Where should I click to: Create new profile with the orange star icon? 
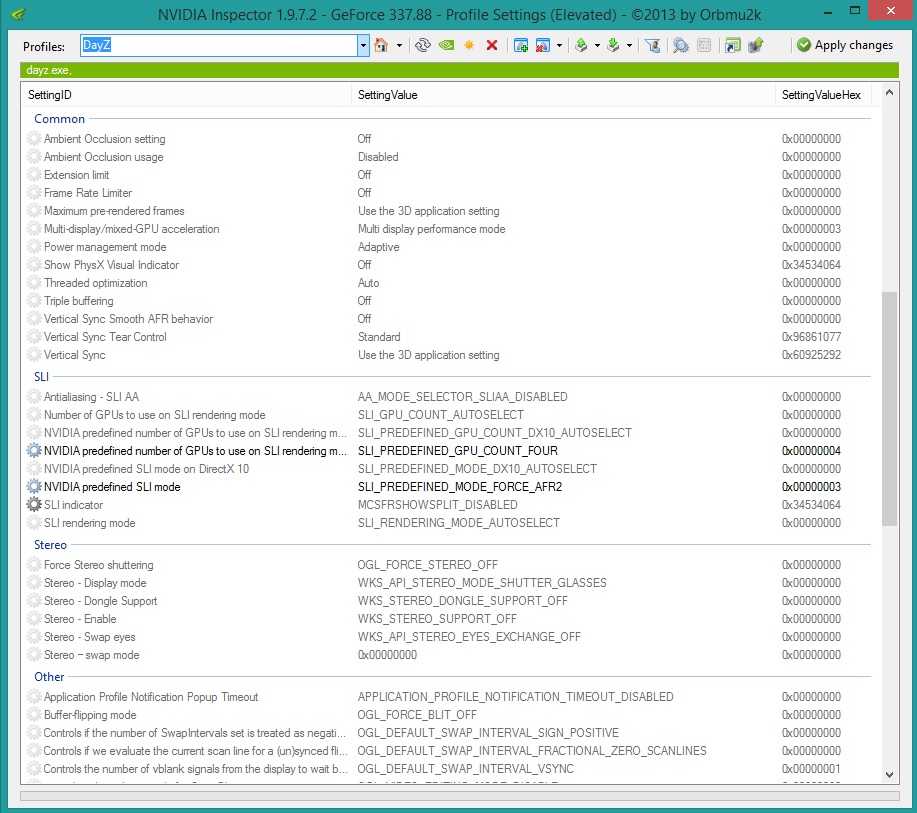(x=469, y=45)
